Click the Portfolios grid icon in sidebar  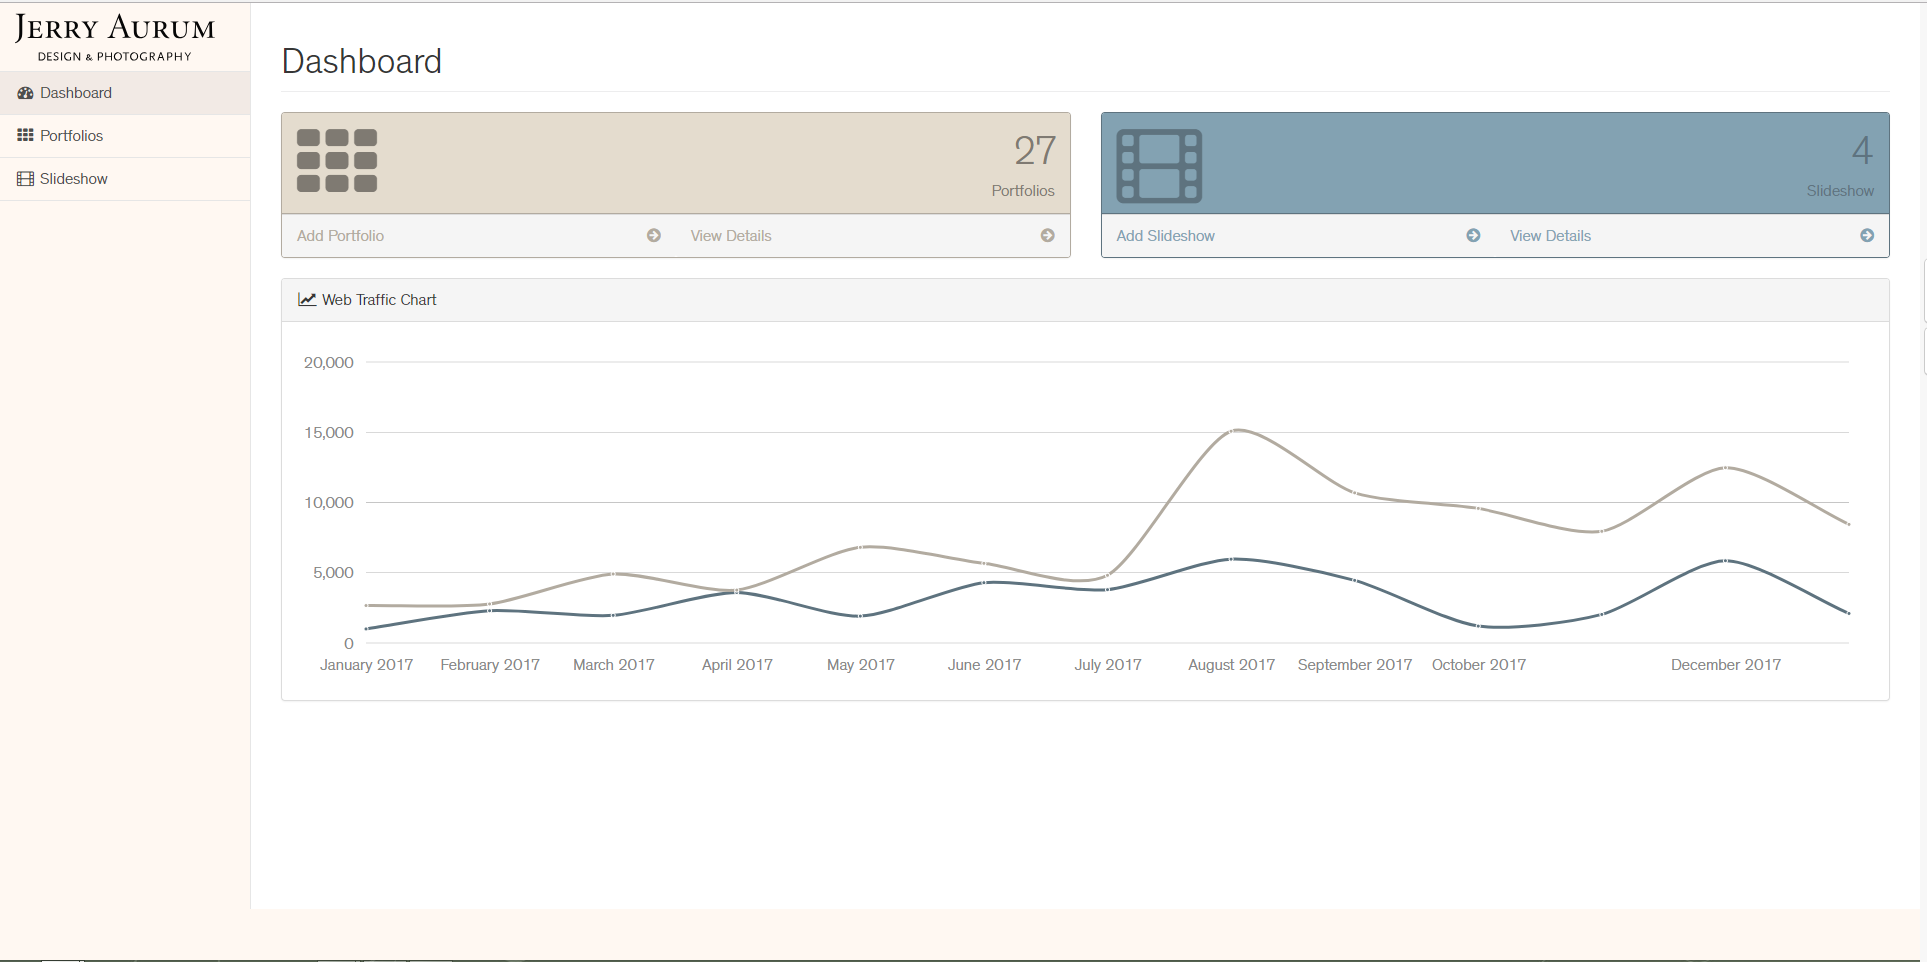(x=26, y=136)
